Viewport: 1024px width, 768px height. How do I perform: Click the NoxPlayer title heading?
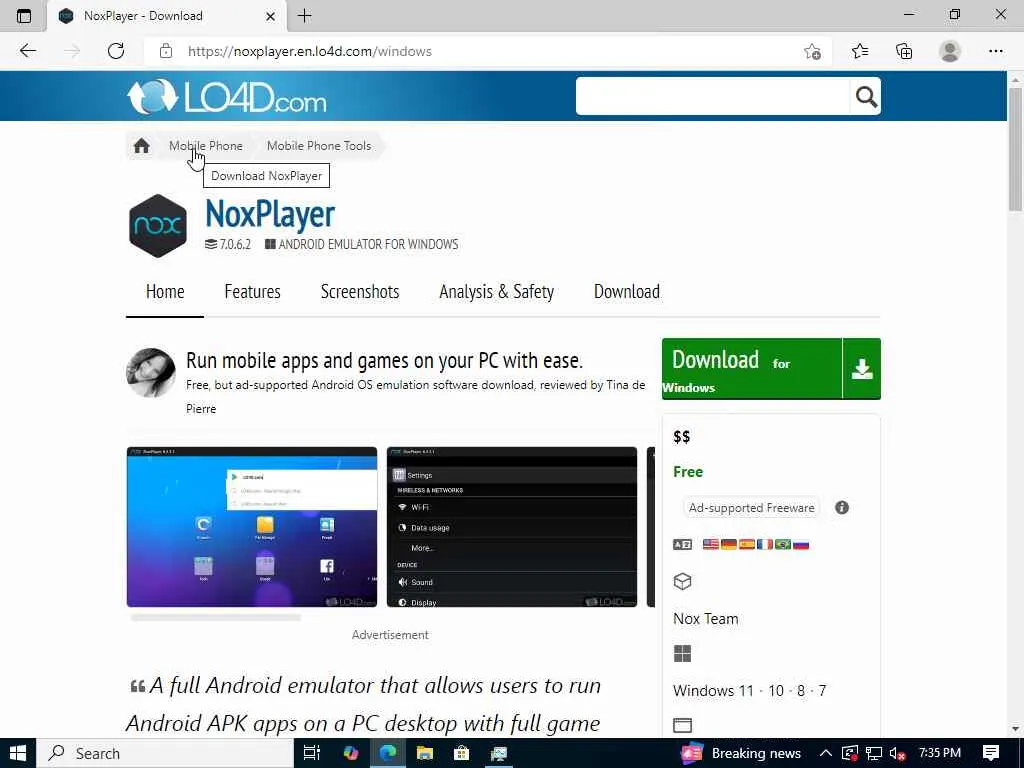click(270, 214)
